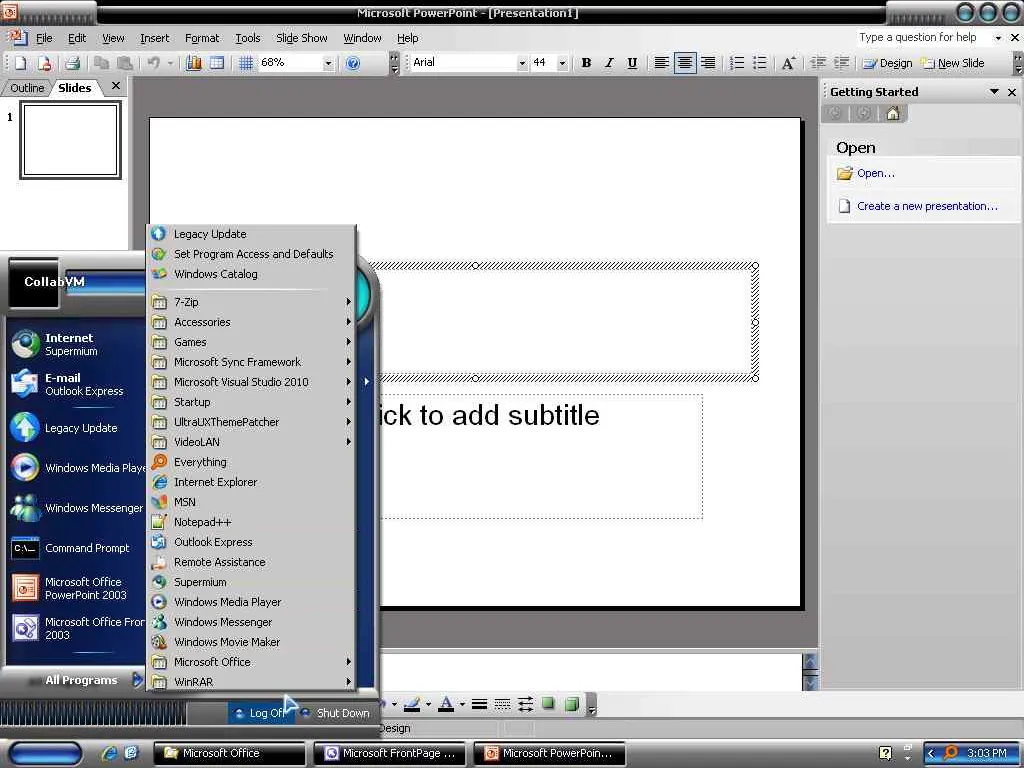The width and height of the screenshot is (1024, 768).
Task: Open Slide Design pane
Action: point(888,63)
